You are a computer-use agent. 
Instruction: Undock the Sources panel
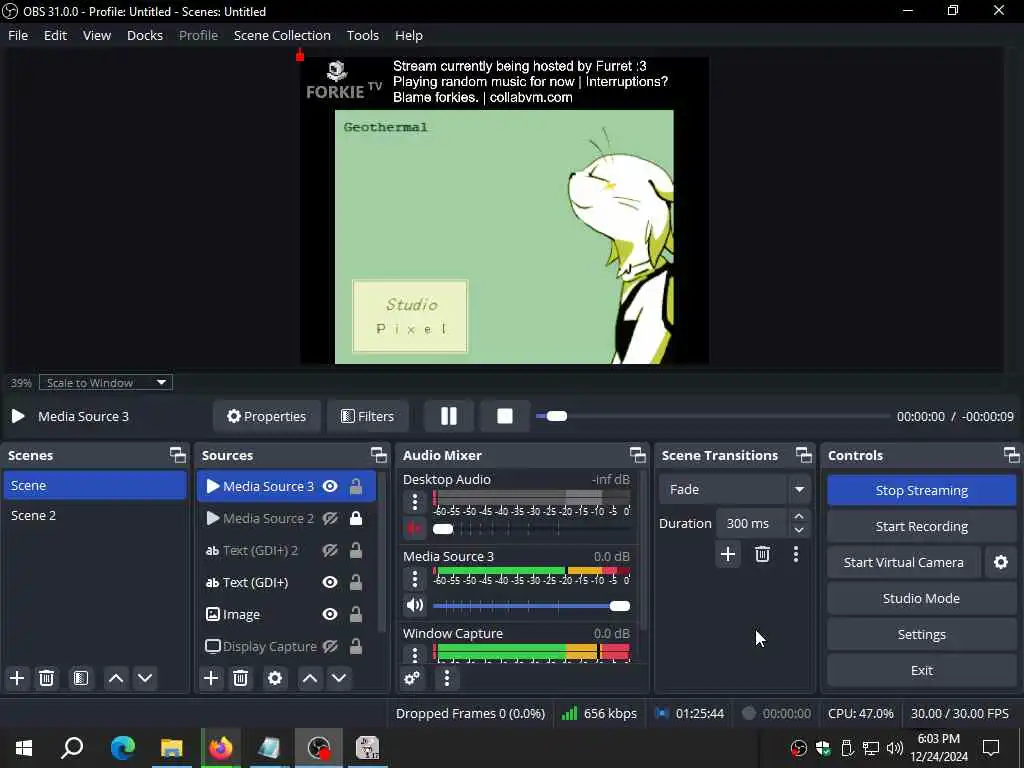click(379, 455)
